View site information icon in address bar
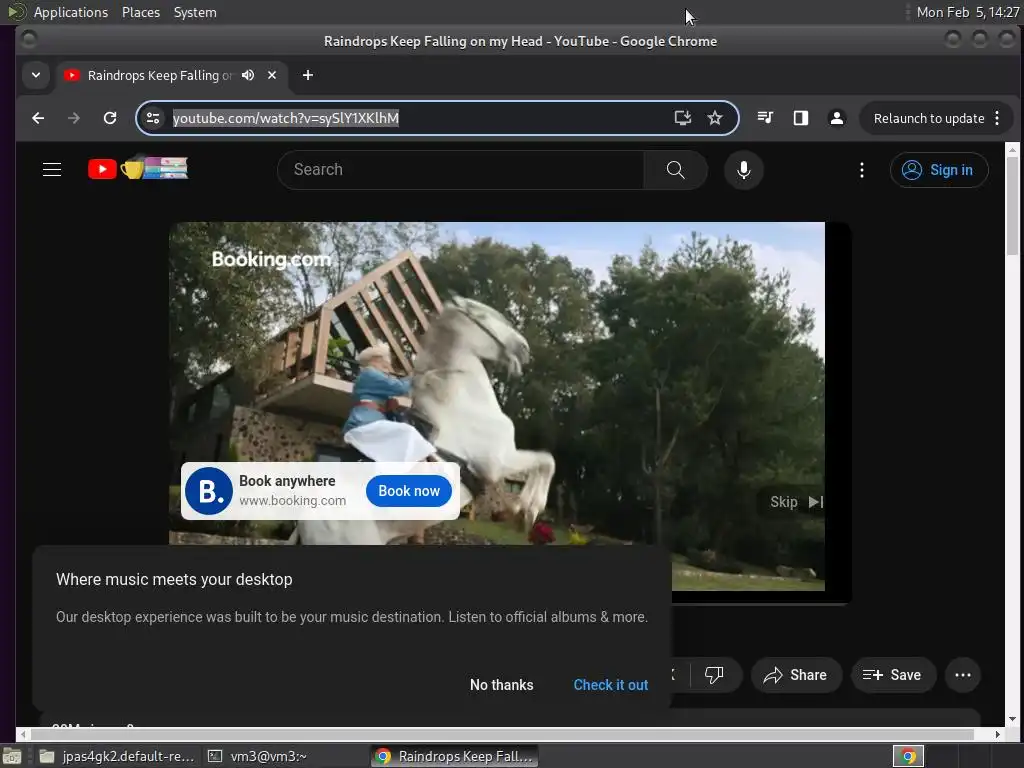This screenshot has width=1024, height=768. [153, 118]
